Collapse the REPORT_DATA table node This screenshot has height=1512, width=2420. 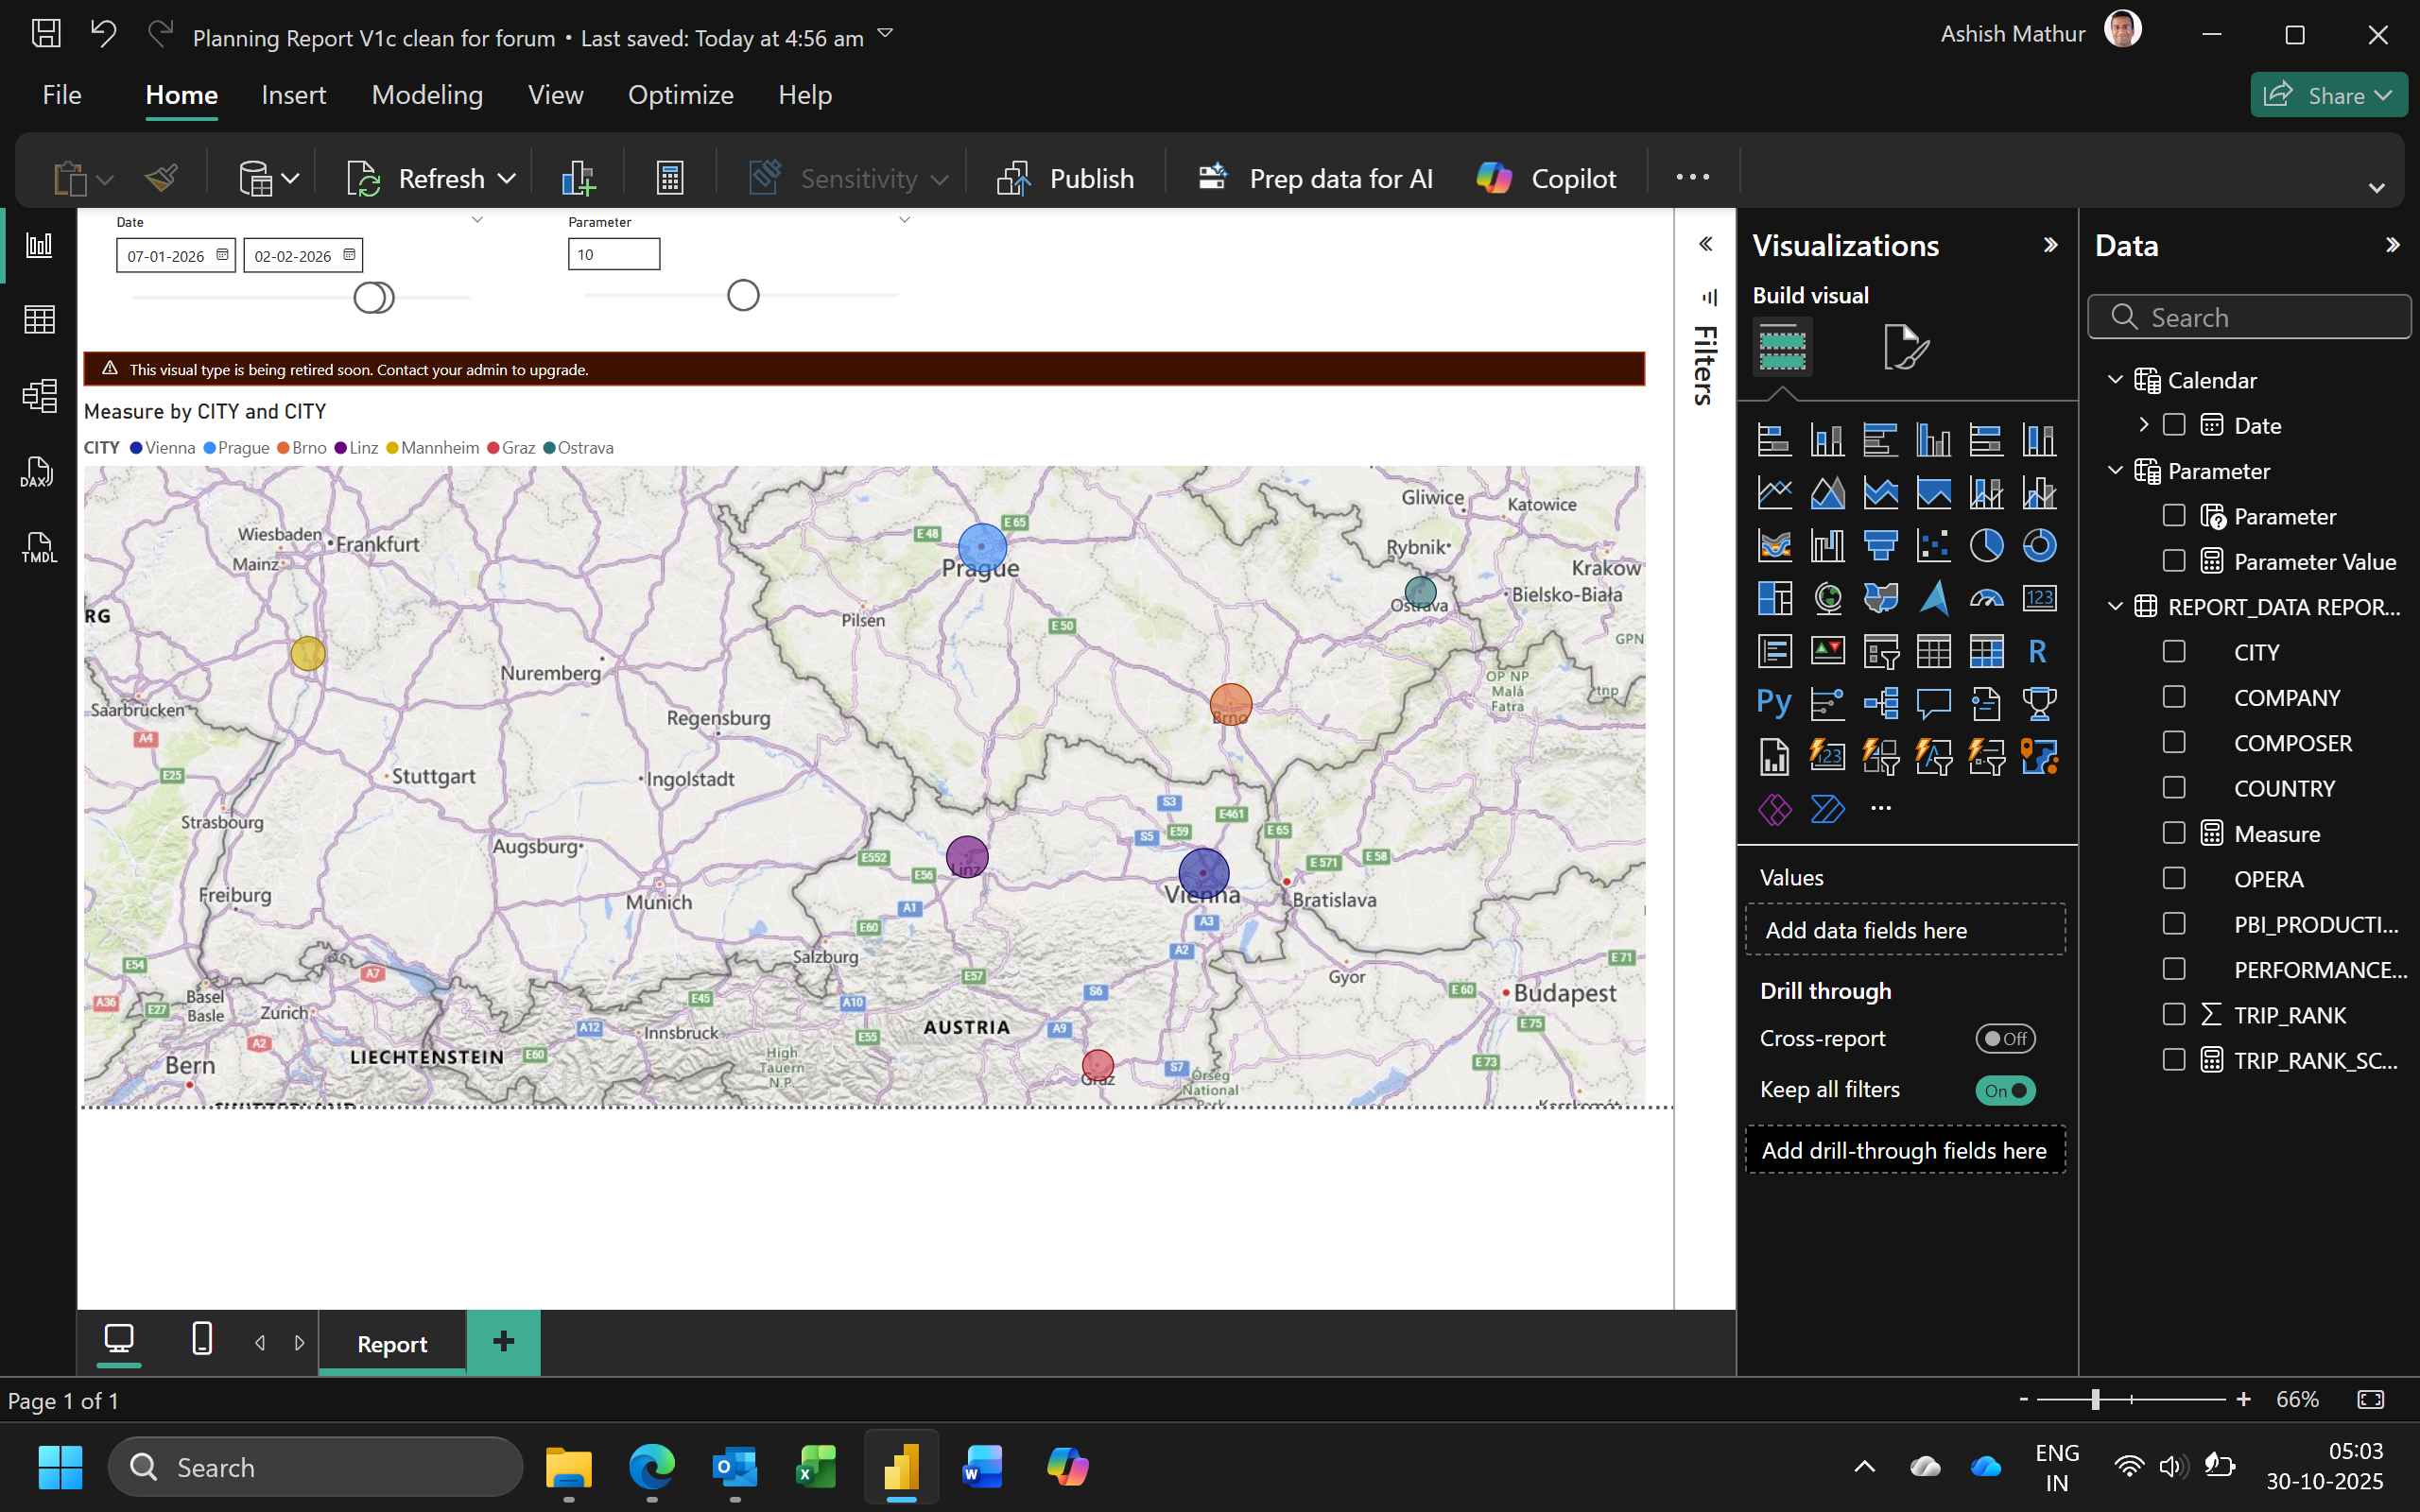2115,606
